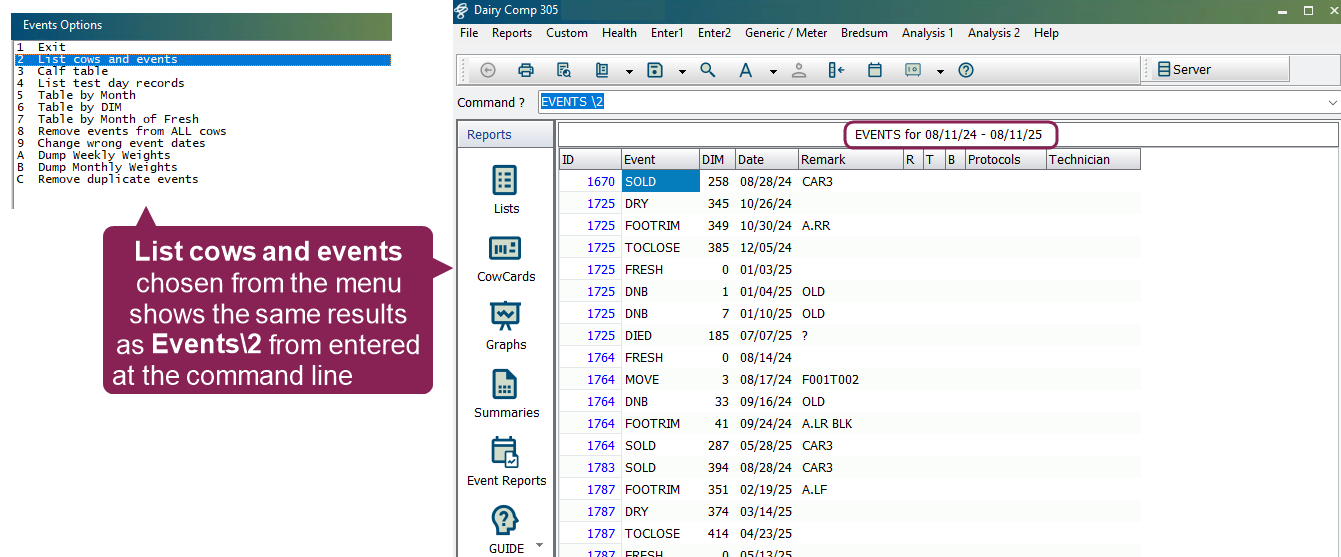Expand the font 'A' dropdown arrow
This screenshot has height=557, width=1341.
[773, 71]
